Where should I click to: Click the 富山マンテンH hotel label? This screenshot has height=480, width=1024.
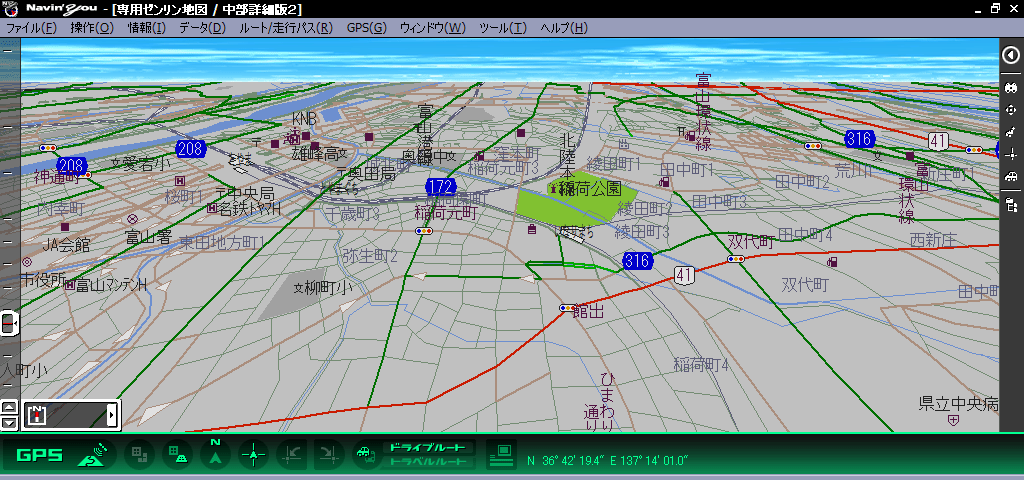click(x=106, y=285)
